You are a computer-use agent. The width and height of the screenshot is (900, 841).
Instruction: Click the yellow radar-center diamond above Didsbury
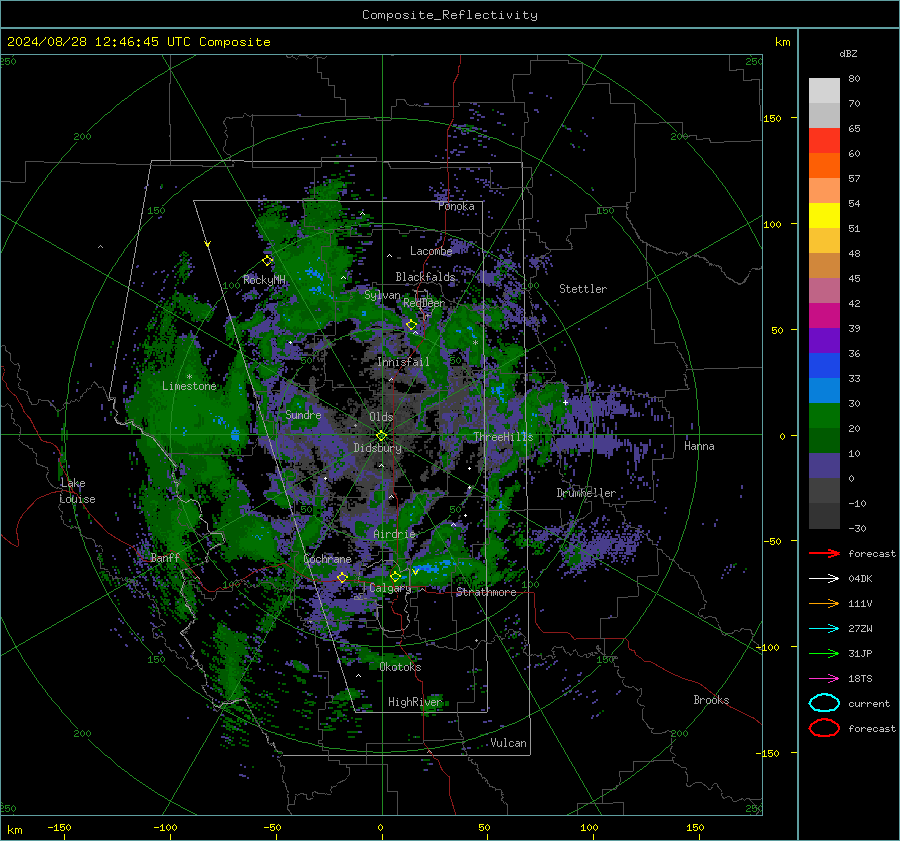[381, 435]
